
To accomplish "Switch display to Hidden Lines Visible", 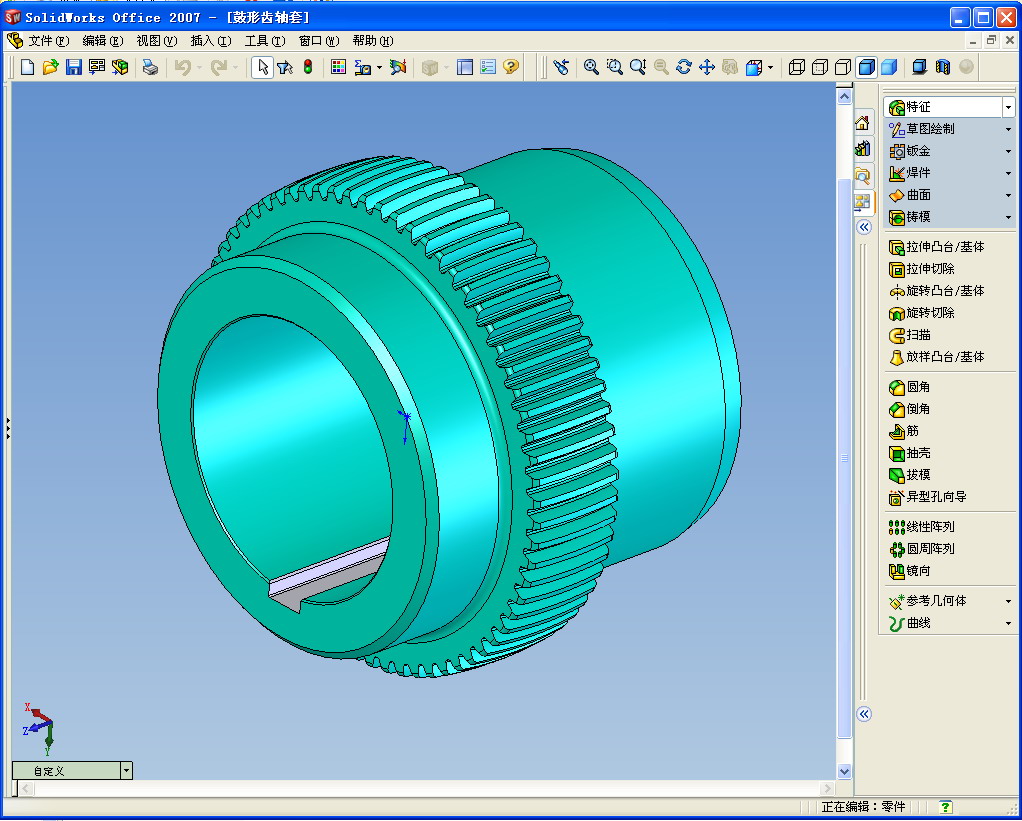I will pyautogui.click(x=820, y=66).
